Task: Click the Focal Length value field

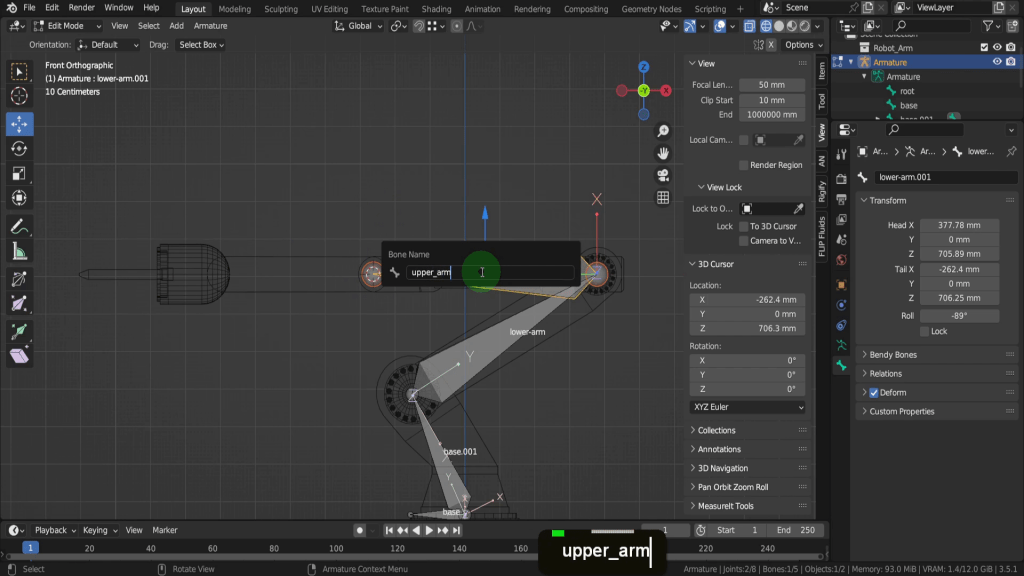Action: coord(771,85)
